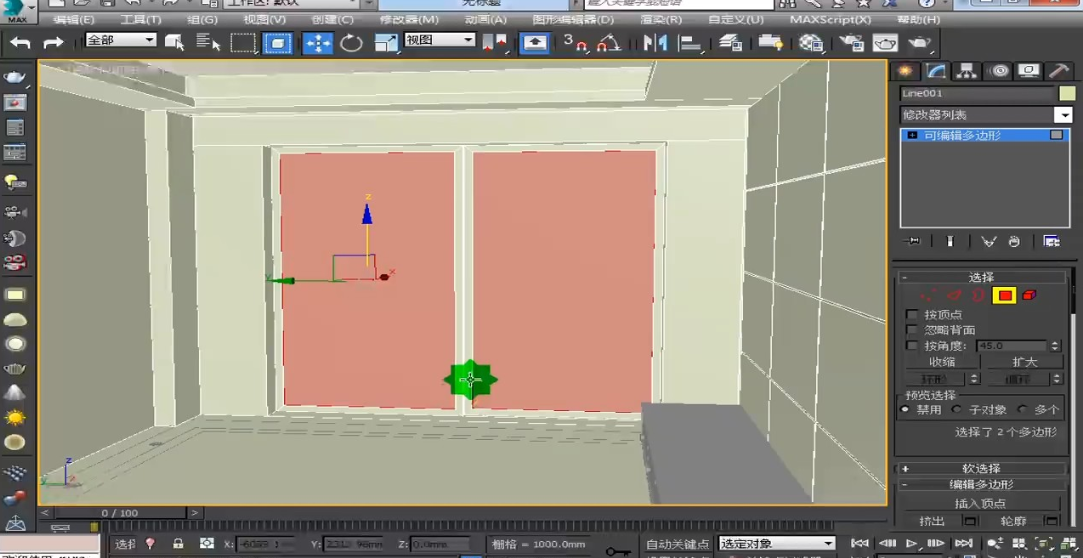Screen dimensions: 1083x558
Task: Click the 按角度 spinner arrows
Action: point(1055,345)
